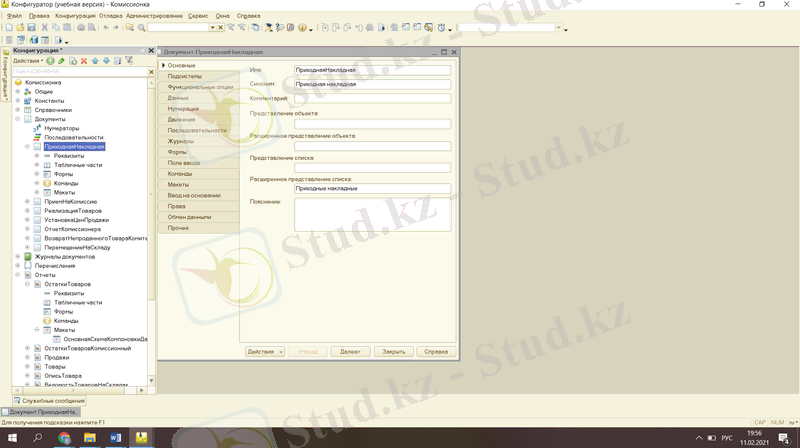Move item down with blue arrow
The image size is (800, 448).
106,61
